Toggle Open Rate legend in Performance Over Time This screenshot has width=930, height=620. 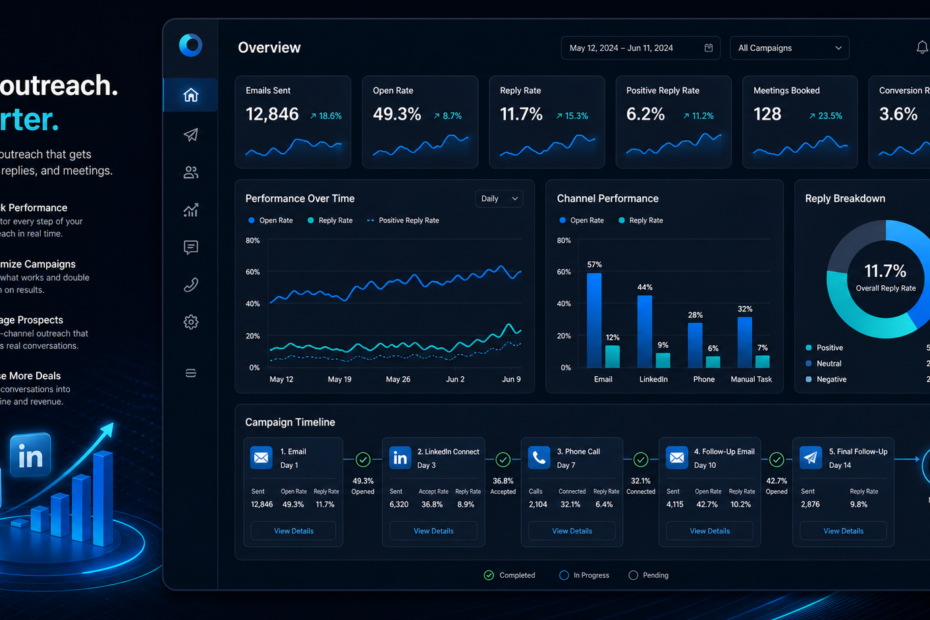[x=270, y=220]
